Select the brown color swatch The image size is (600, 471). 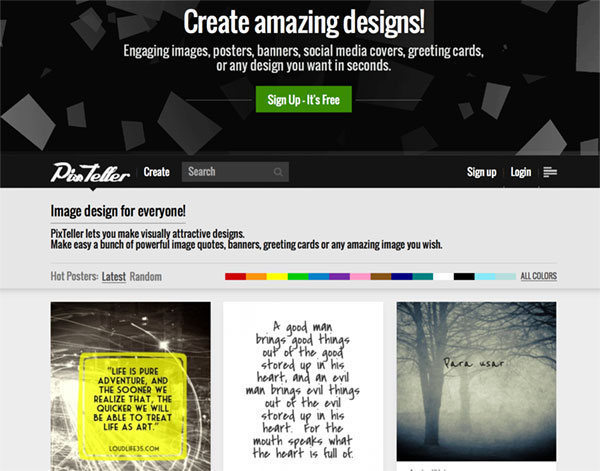(x=381, y=276)
